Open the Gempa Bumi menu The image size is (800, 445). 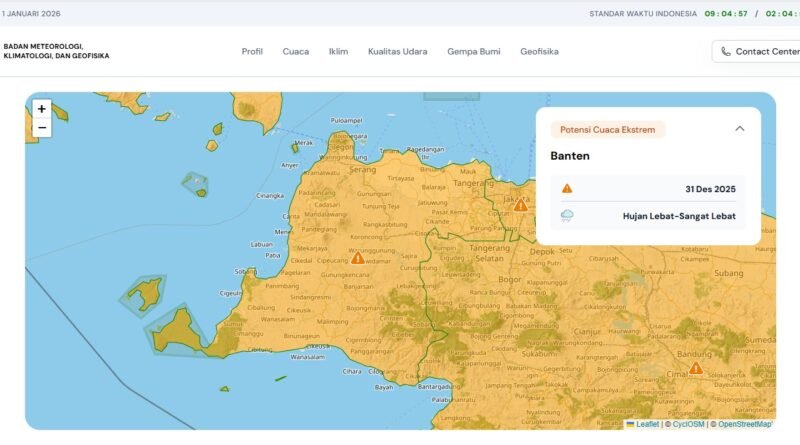point(473,52)
